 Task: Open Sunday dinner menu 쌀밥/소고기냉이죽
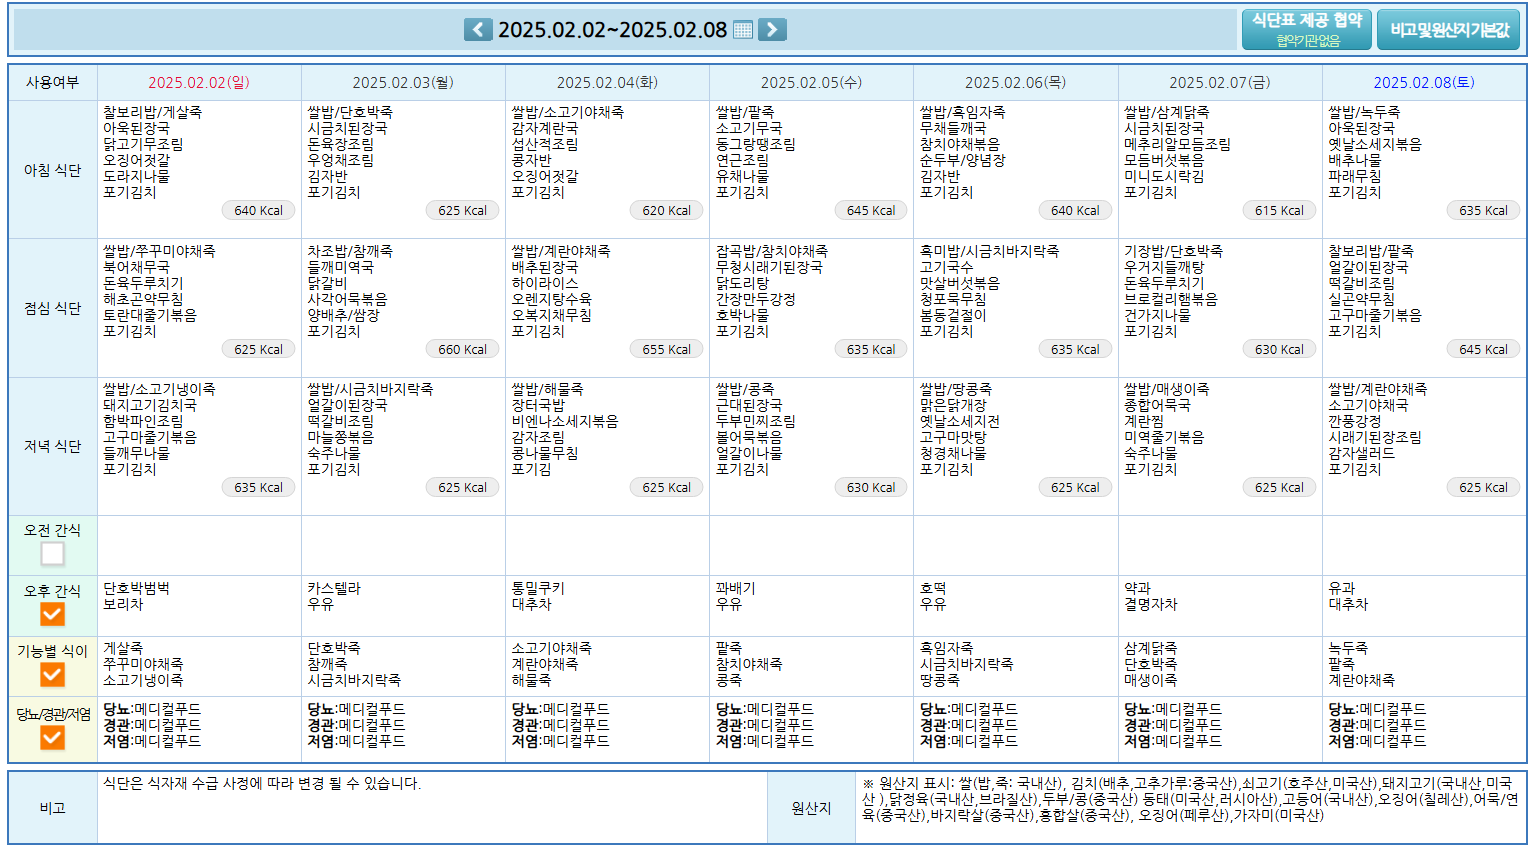tap(159, 389)
